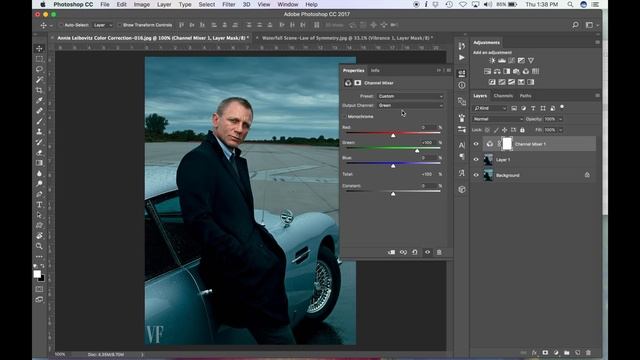
Task: Hide Layer 1 visibility eye
Action: pos(476,160)
